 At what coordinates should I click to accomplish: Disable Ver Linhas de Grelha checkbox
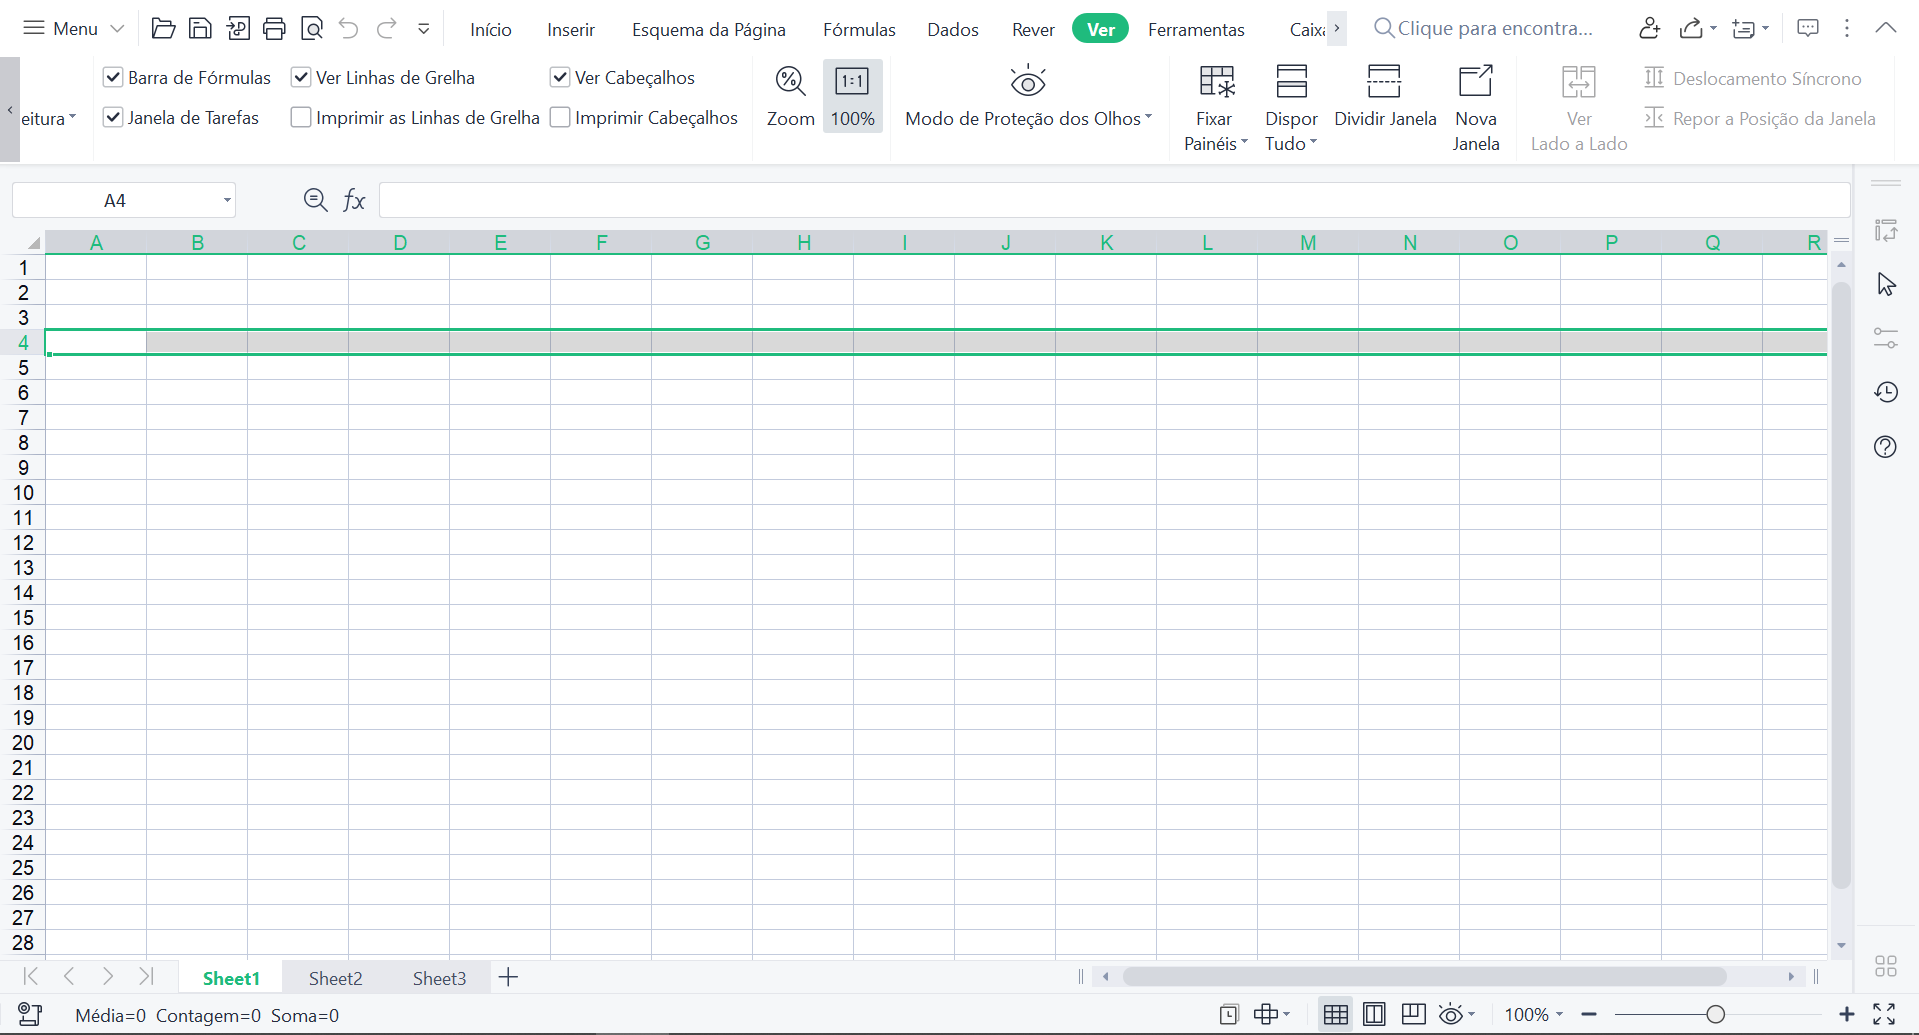[x=301, y=77]
